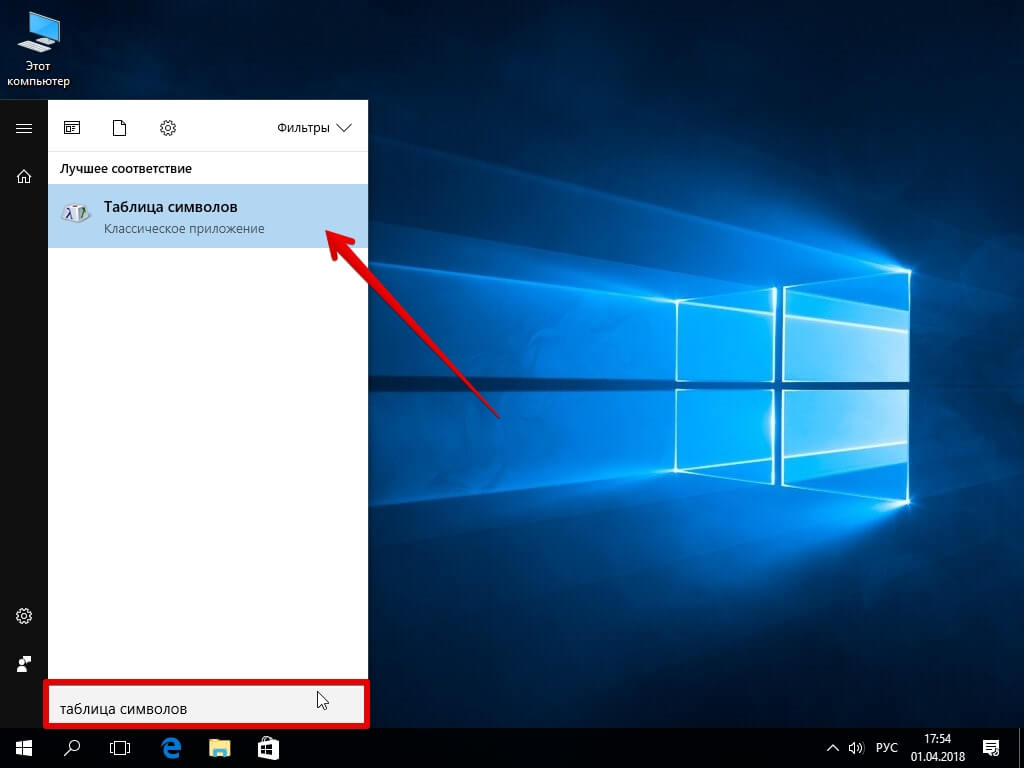Open search settings gear in left sidebar
The image size is (1024, 768).
(24, 615)
